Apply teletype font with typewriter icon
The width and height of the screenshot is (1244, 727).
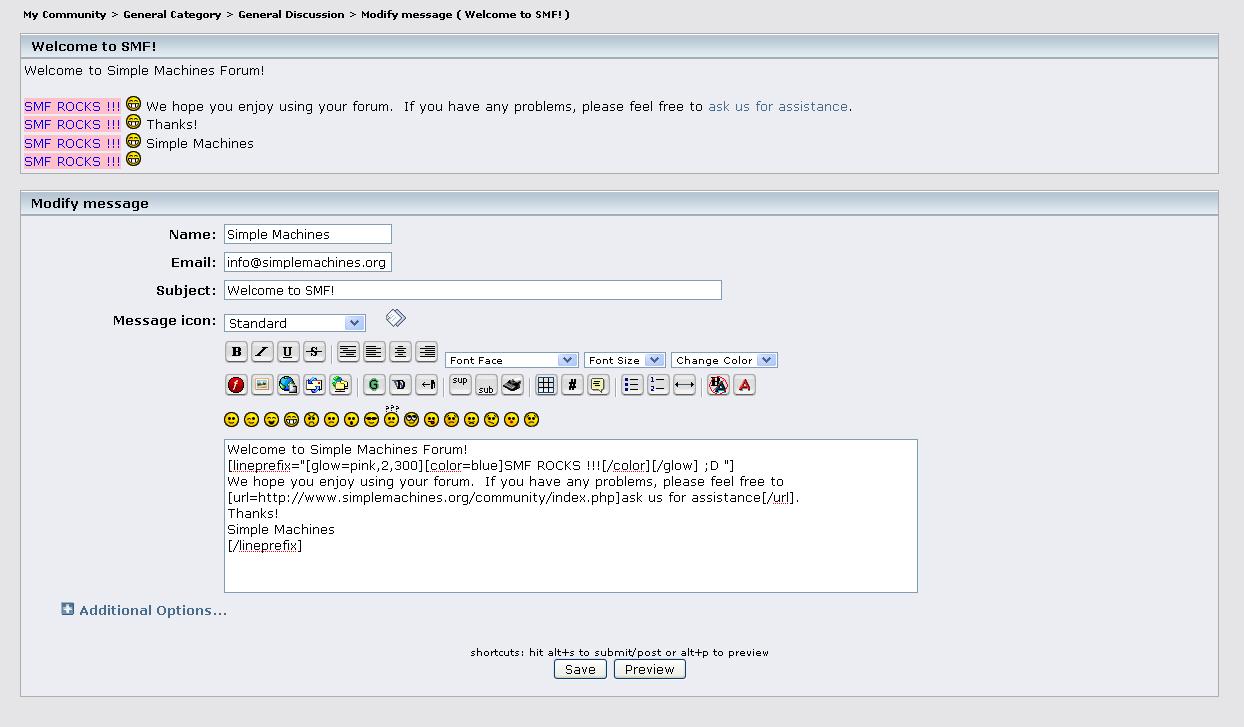[x=512, y=385]
